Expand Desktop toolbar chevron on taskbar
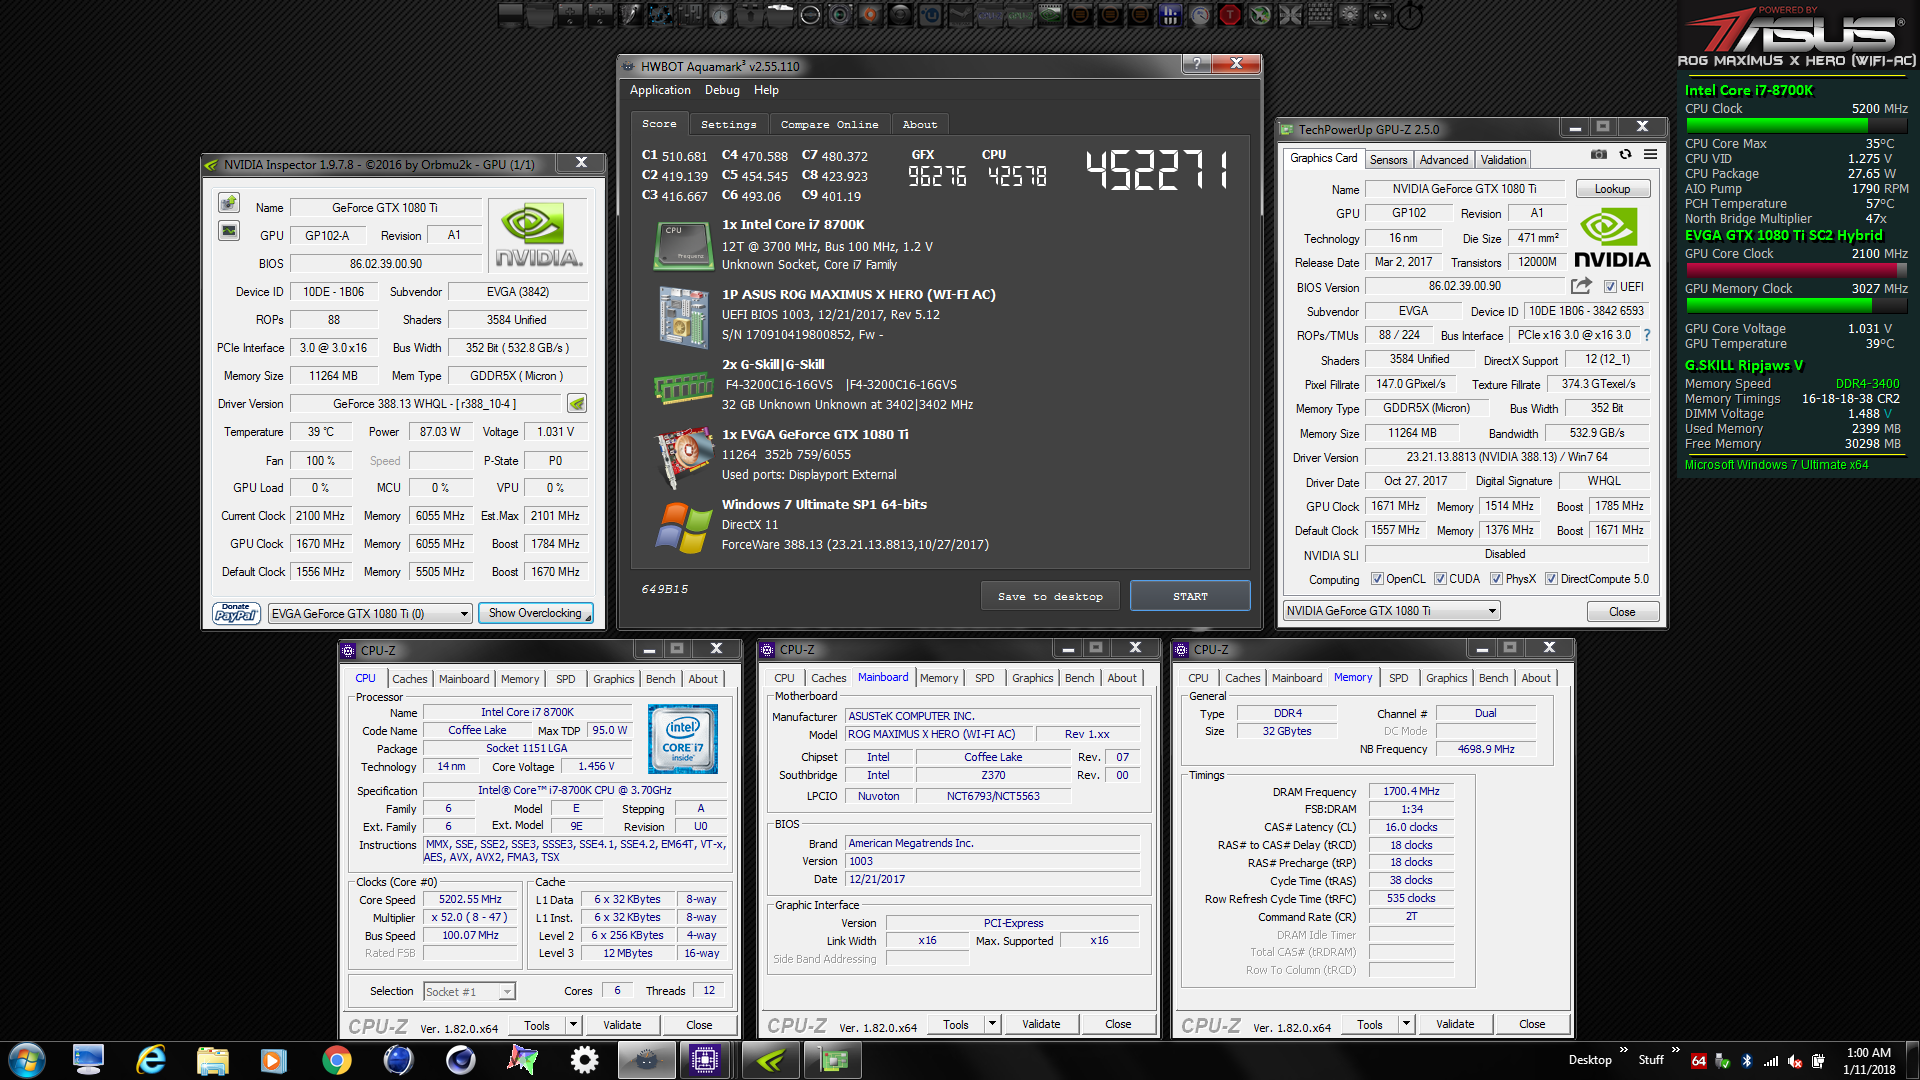The width and height of the screenshot is (1920, 1080). pyautogui.click(x=1624, y=1050)
